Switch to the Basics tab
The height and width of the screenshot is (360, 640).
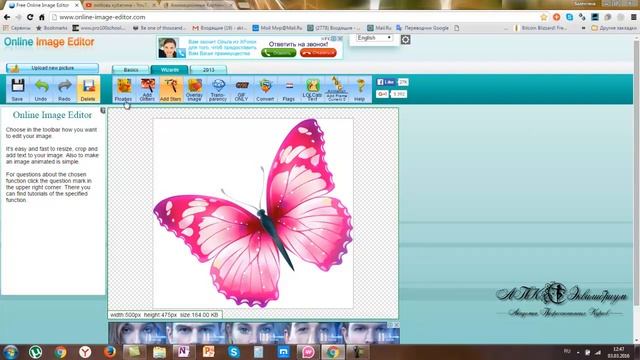pyautogui.click(x=131, y=69)
